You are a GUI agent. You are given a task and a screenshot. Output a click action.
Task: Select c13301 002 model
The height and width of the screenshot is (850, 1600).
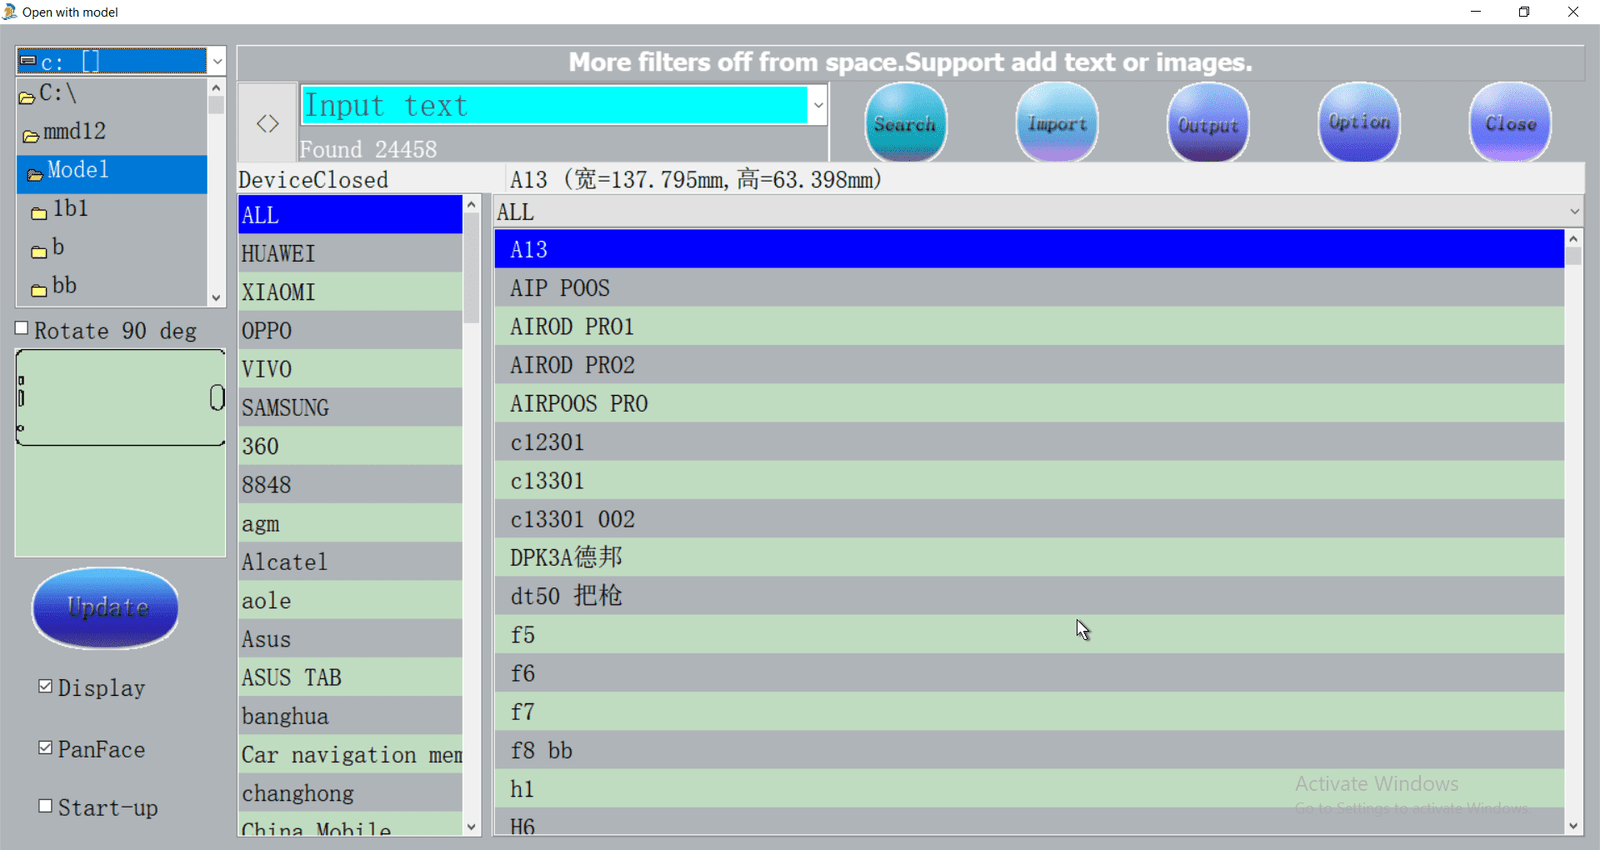[x=1029, y=519]
